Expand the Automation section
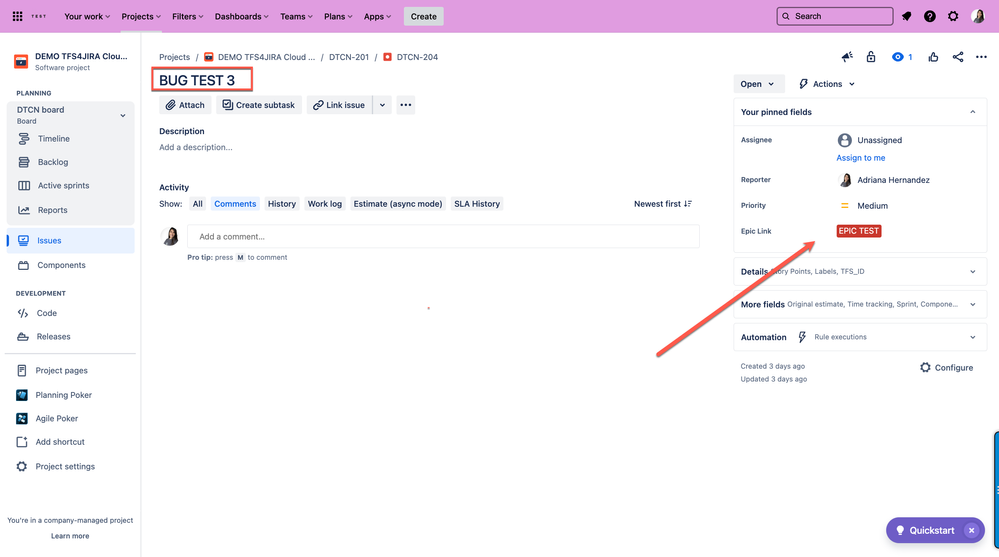This screenshot has width=999, height=557. [x=859, y=337]
